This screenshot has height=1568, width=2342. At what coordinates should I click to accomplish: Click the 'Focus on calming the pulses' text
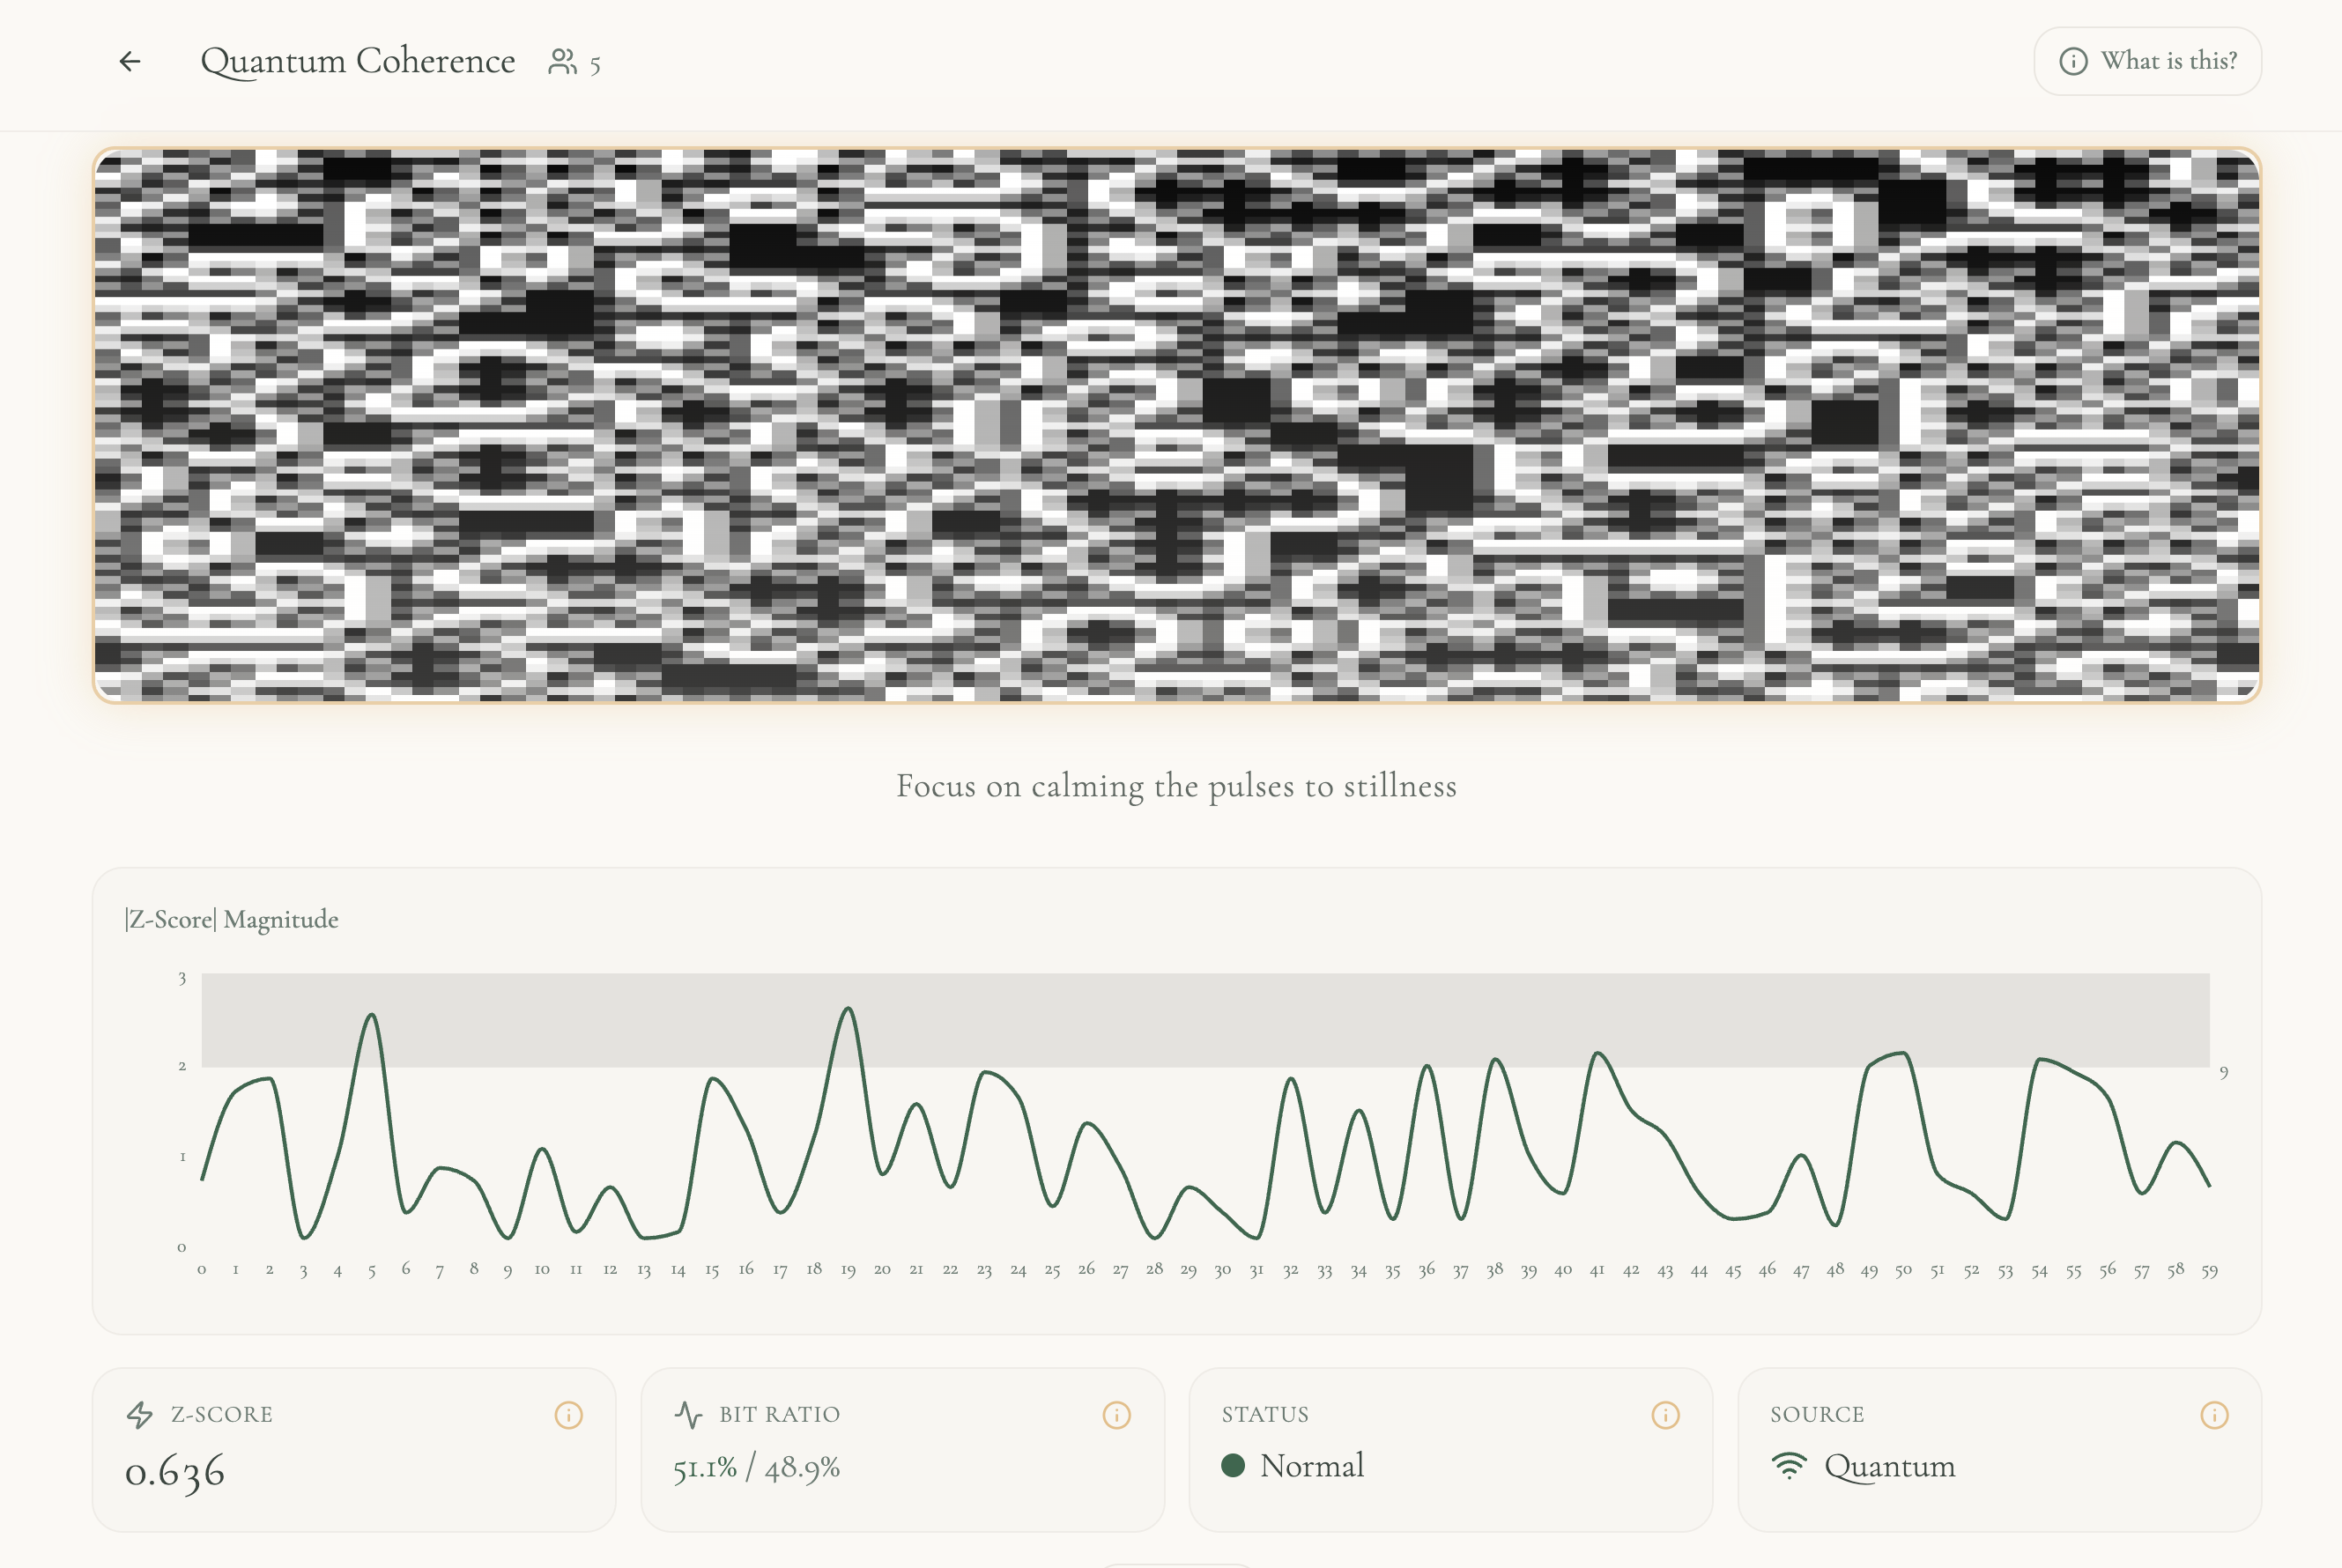pyautogui.click(x=1176, y=786)
